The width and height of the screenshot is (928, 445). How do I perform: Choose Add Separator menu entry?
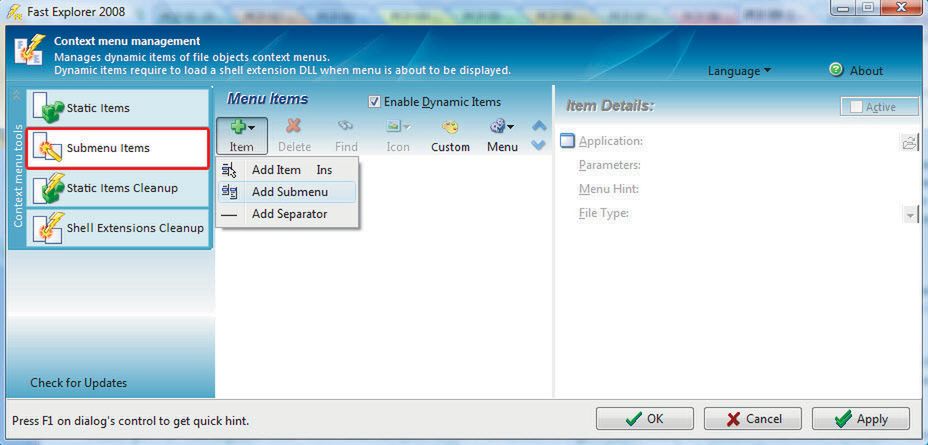[x=288, y=214]
